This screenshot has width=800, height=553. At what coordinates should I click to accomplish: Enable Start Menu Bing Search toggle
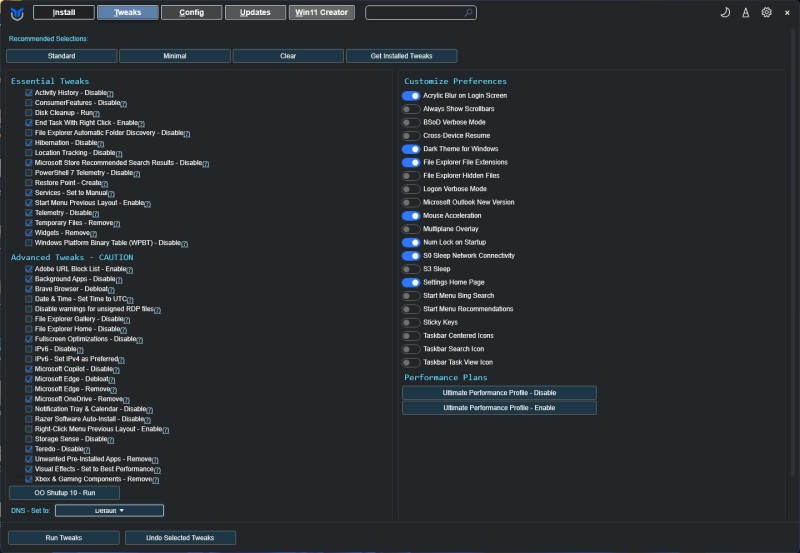click(x=411, y=296)
